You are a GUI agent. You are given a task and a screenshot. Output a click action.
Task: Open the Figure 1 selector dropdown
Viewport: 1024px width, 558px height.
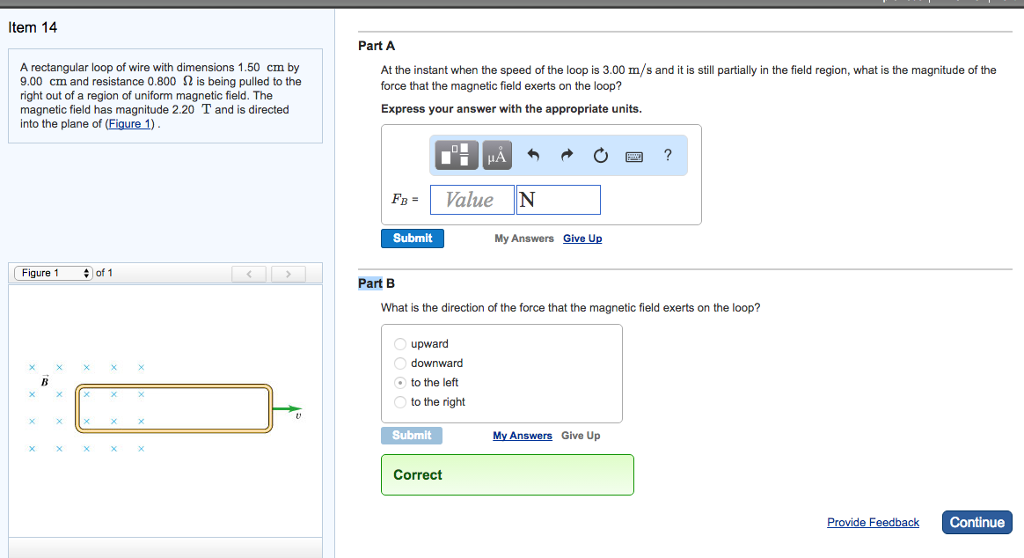click(53, 273)
